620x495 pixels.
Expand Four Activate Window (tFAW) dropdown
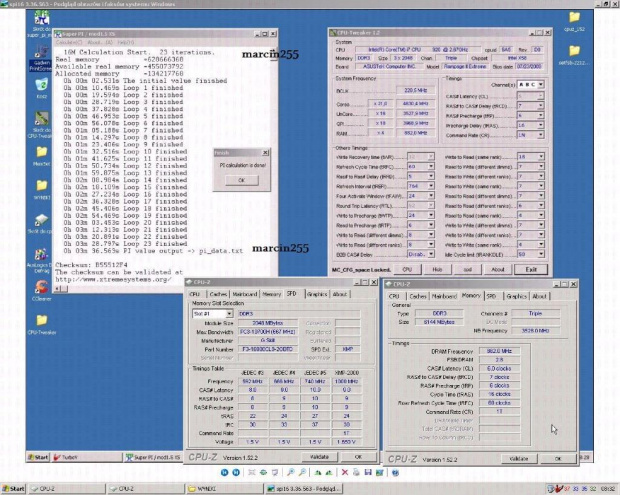click(431, 196)
